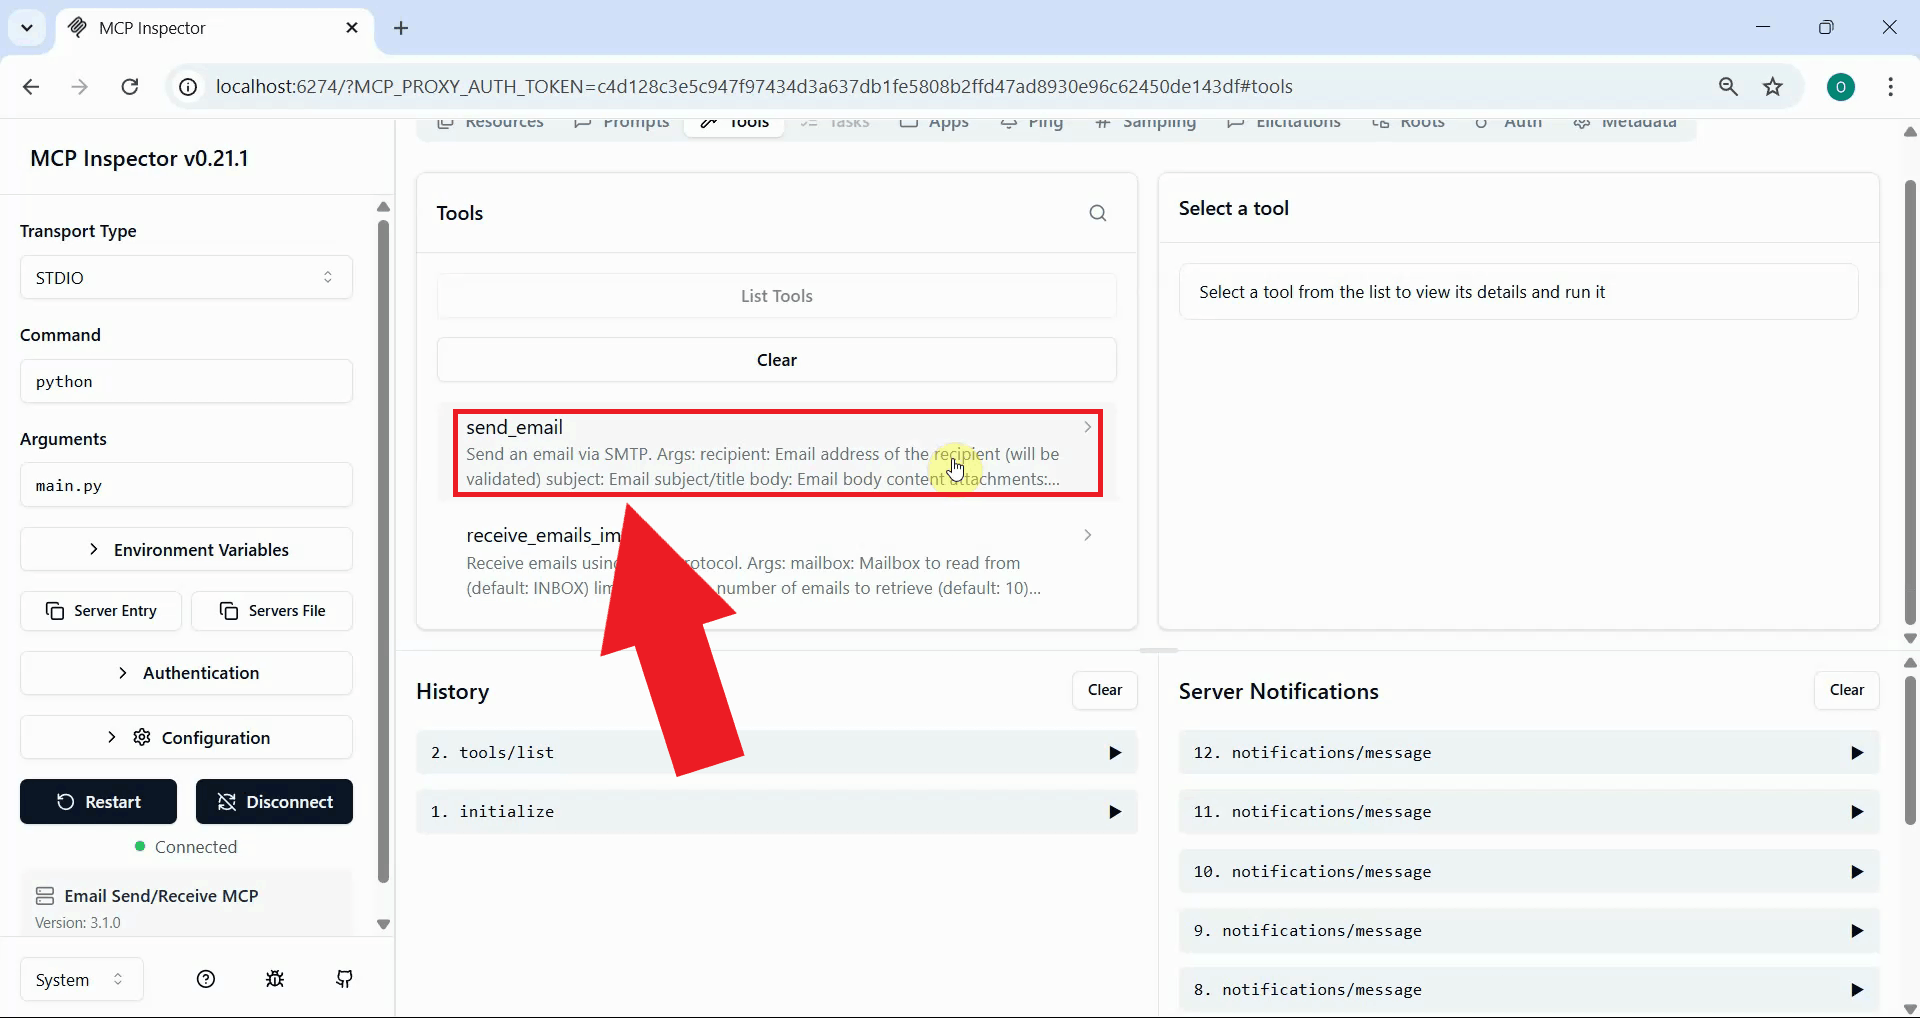Select the Auth tab
Image resolution: width=1920 pixels, height=1018 pixels.
coord(1509,124)
